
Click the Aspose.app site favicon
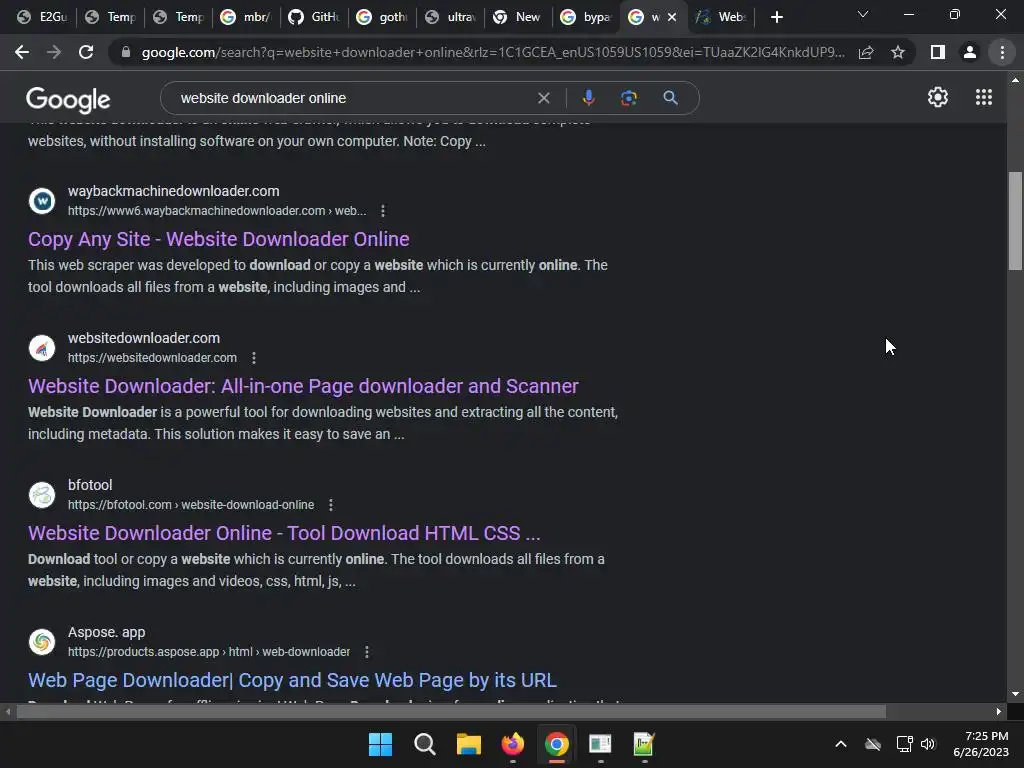point(42,642)
